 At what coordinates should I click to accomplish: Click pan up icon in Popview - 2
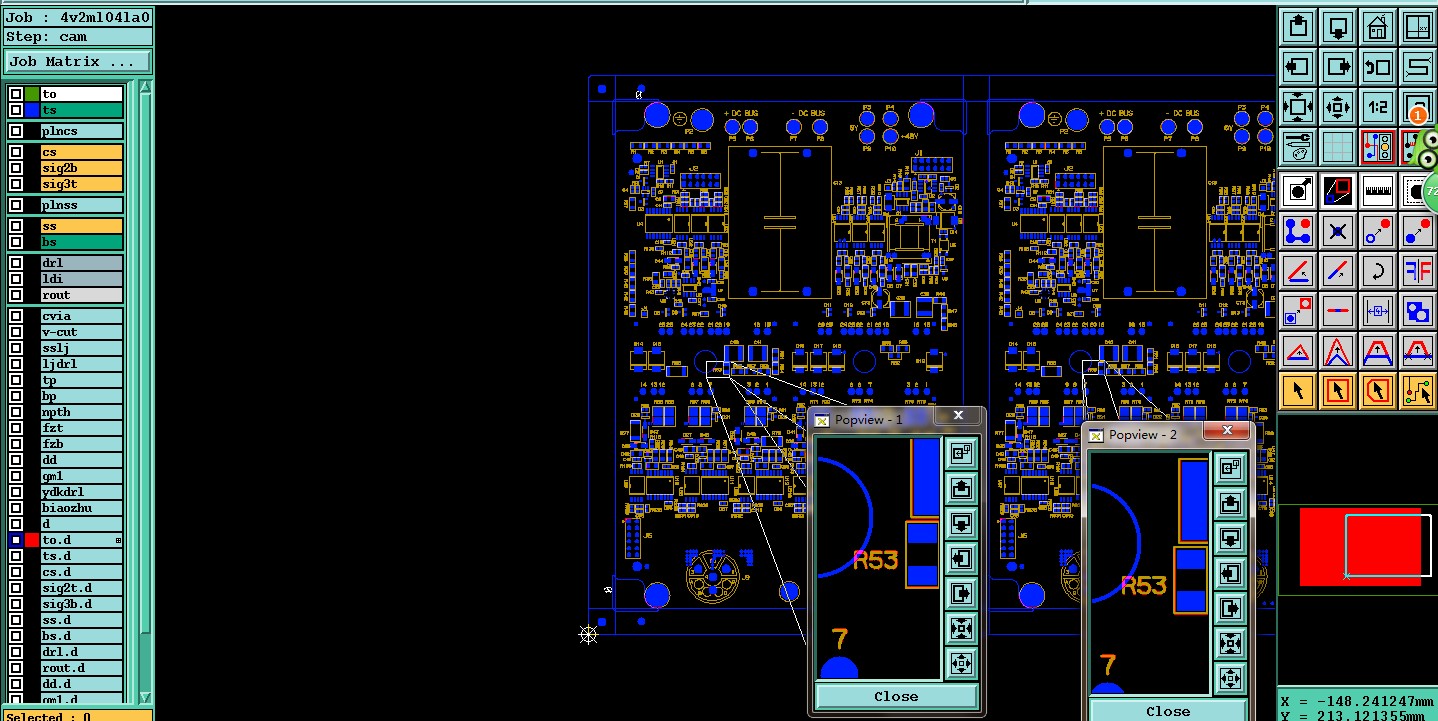coord(1230,504)
